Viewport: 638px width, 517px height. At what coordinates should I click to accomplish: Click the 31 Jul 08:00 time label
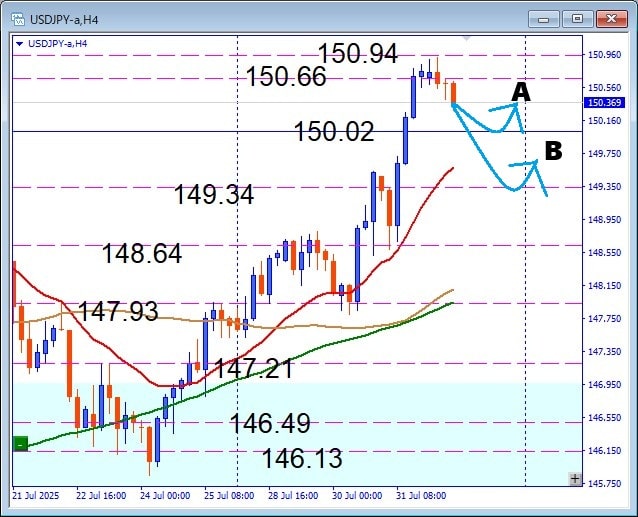click(x=422, y=496)
